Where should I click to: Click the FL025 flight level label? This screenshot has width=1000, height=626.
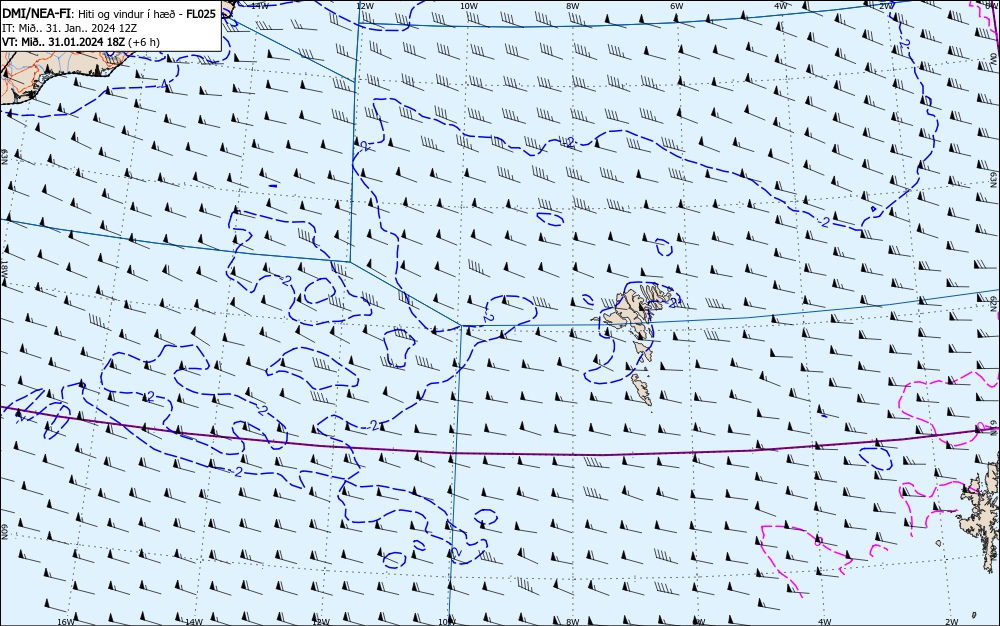(201, 14)
